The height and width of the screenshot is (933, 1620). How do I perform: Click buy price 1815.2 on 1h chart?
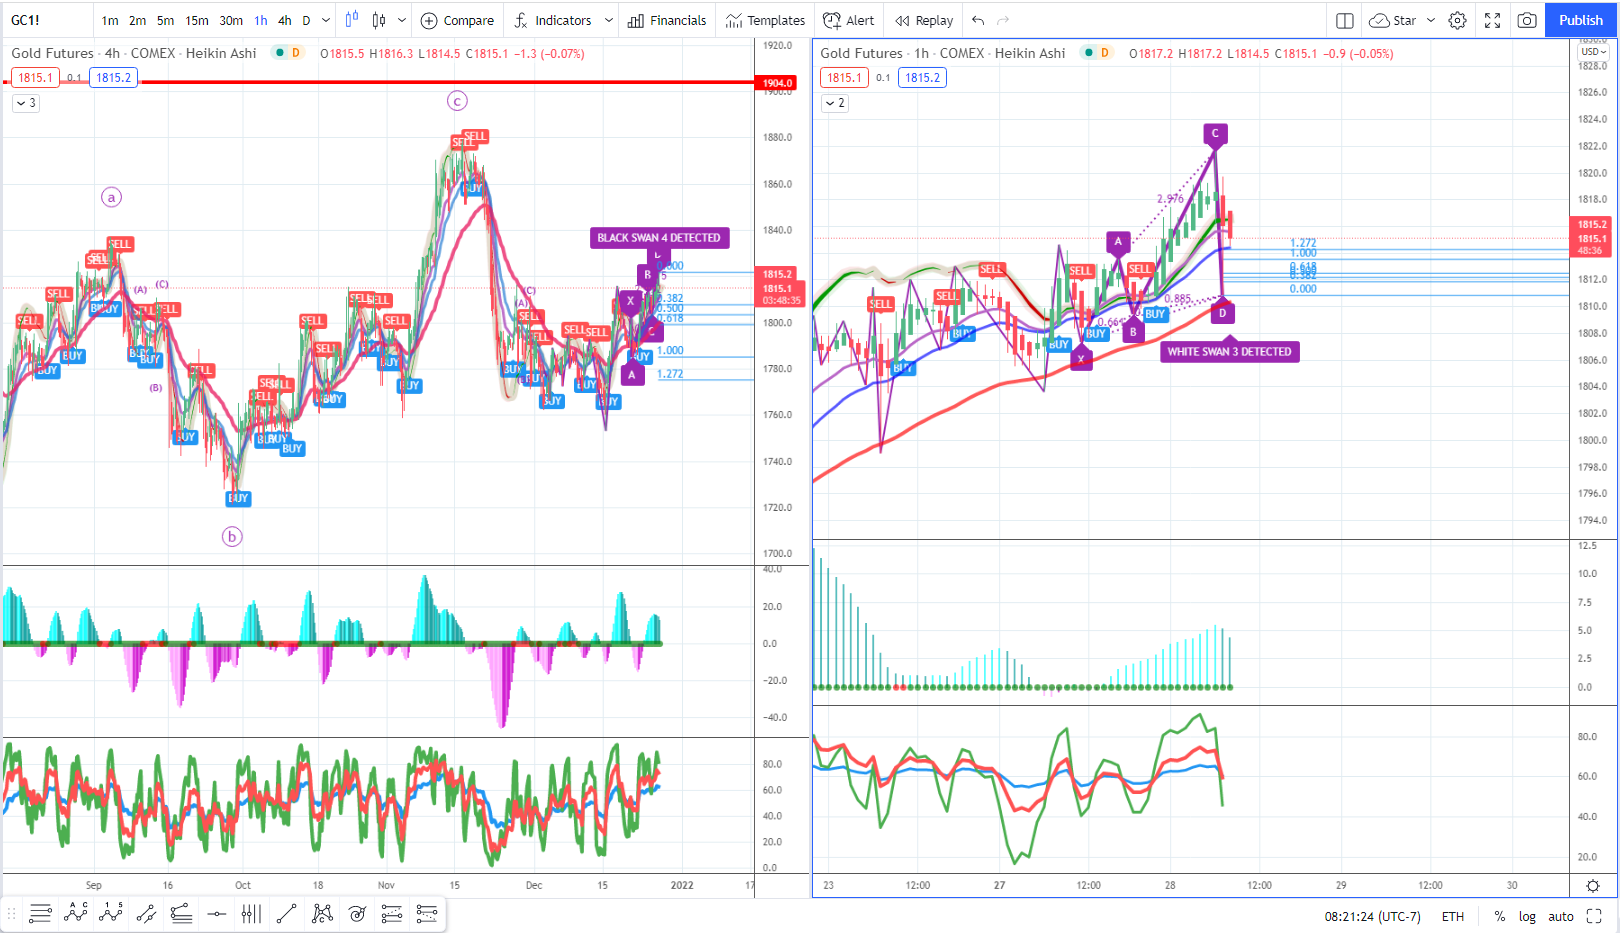[922, 78]
